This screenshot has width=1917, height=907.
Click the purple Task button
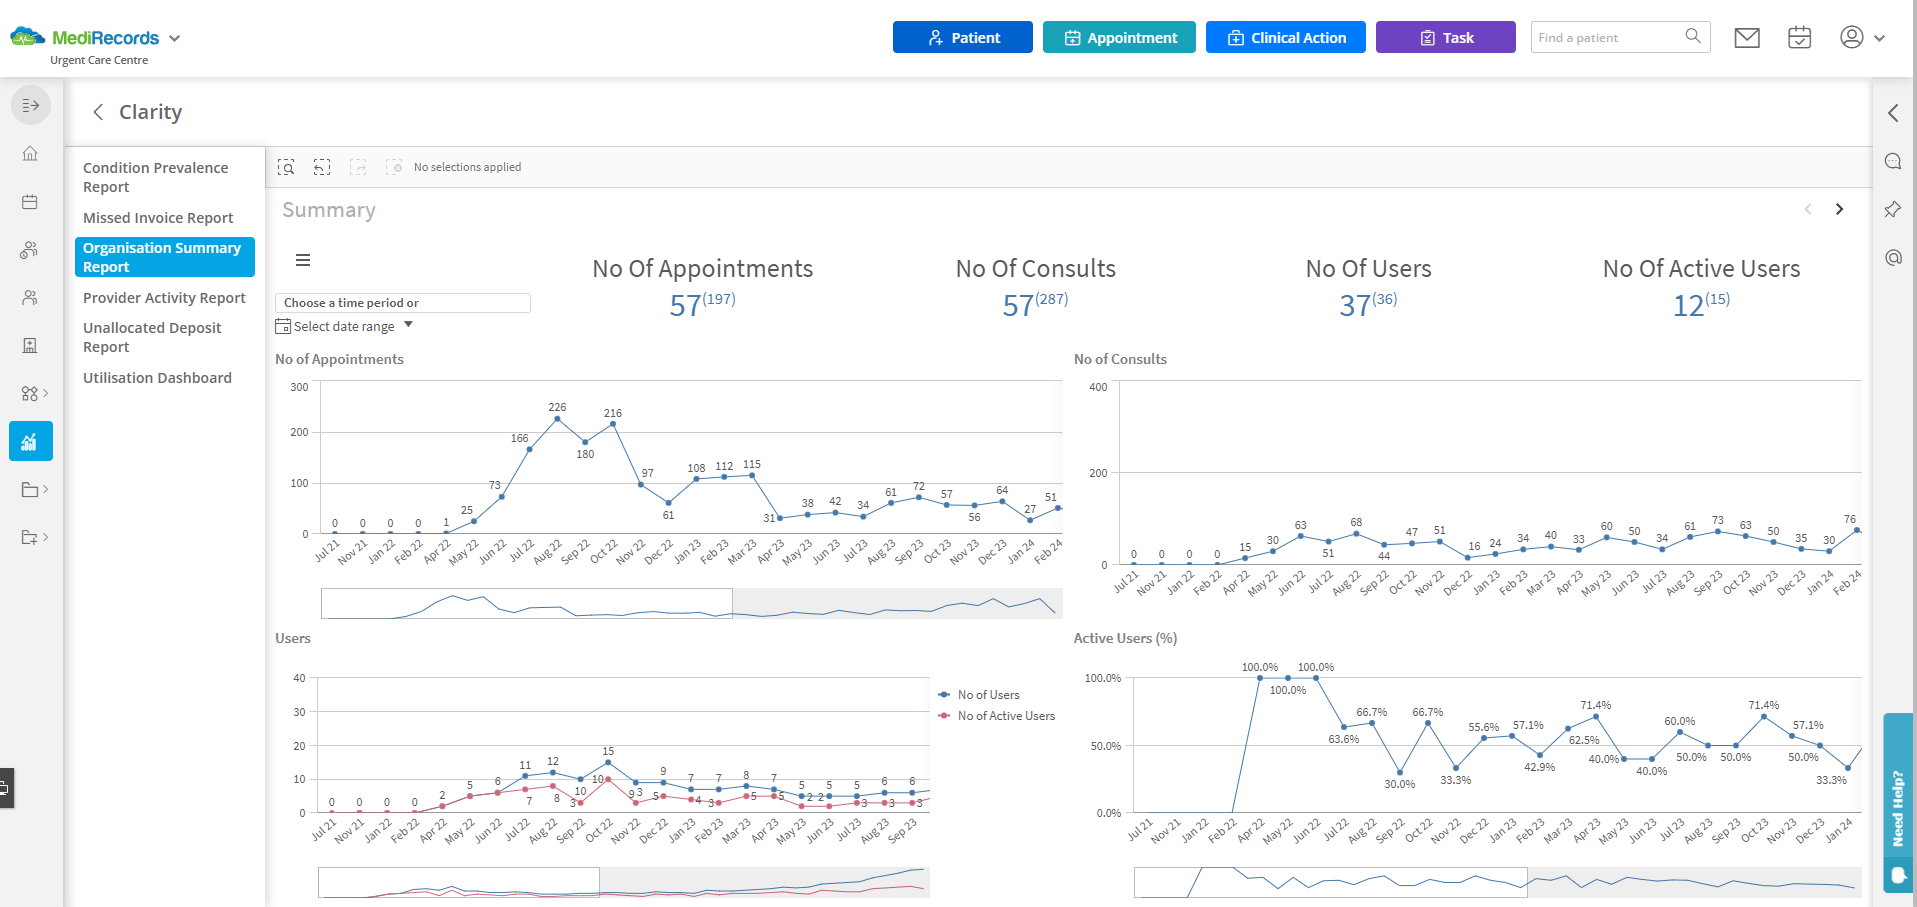[x=1445, y=38]
